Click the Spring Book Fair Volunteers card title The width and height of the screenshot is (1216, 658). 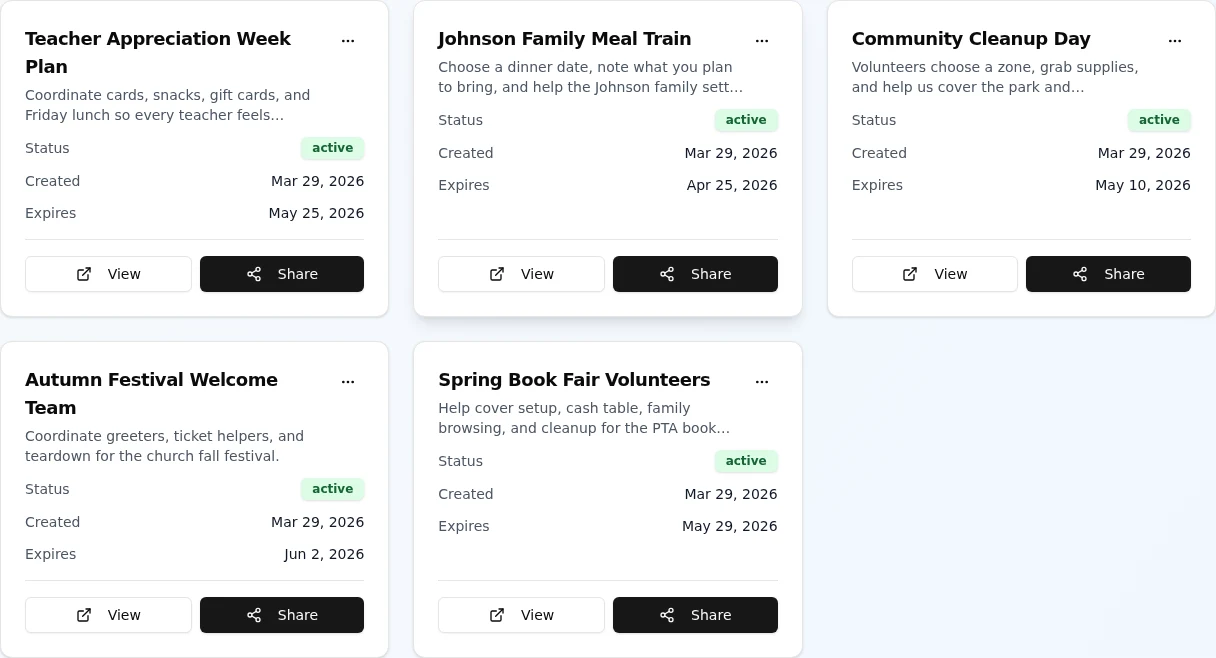coord(574,380)
